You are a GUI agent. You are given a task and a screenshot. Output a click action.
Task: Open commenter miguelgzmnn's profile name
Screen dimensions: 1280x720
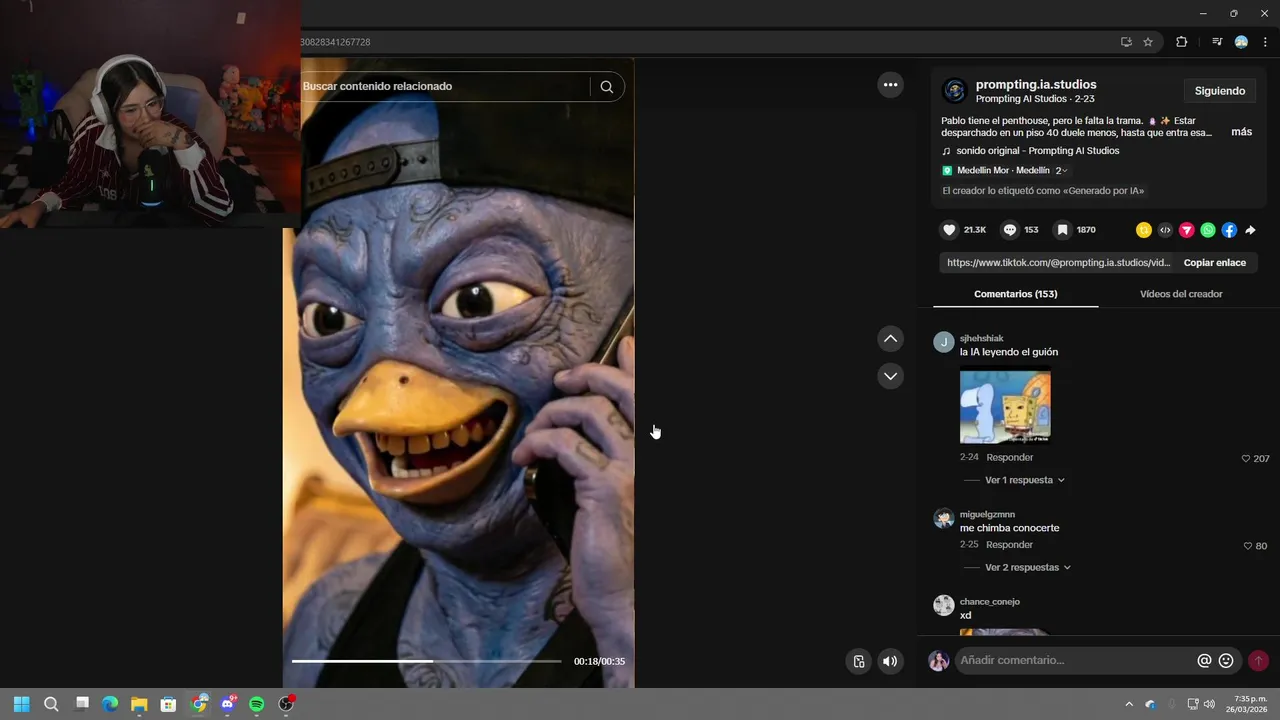click(x=987, y=515)
